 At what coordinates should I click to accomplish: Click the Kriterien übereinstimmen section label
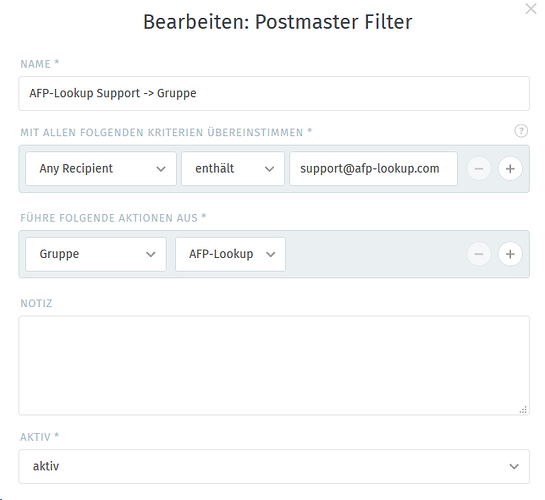tap(166, 132)
